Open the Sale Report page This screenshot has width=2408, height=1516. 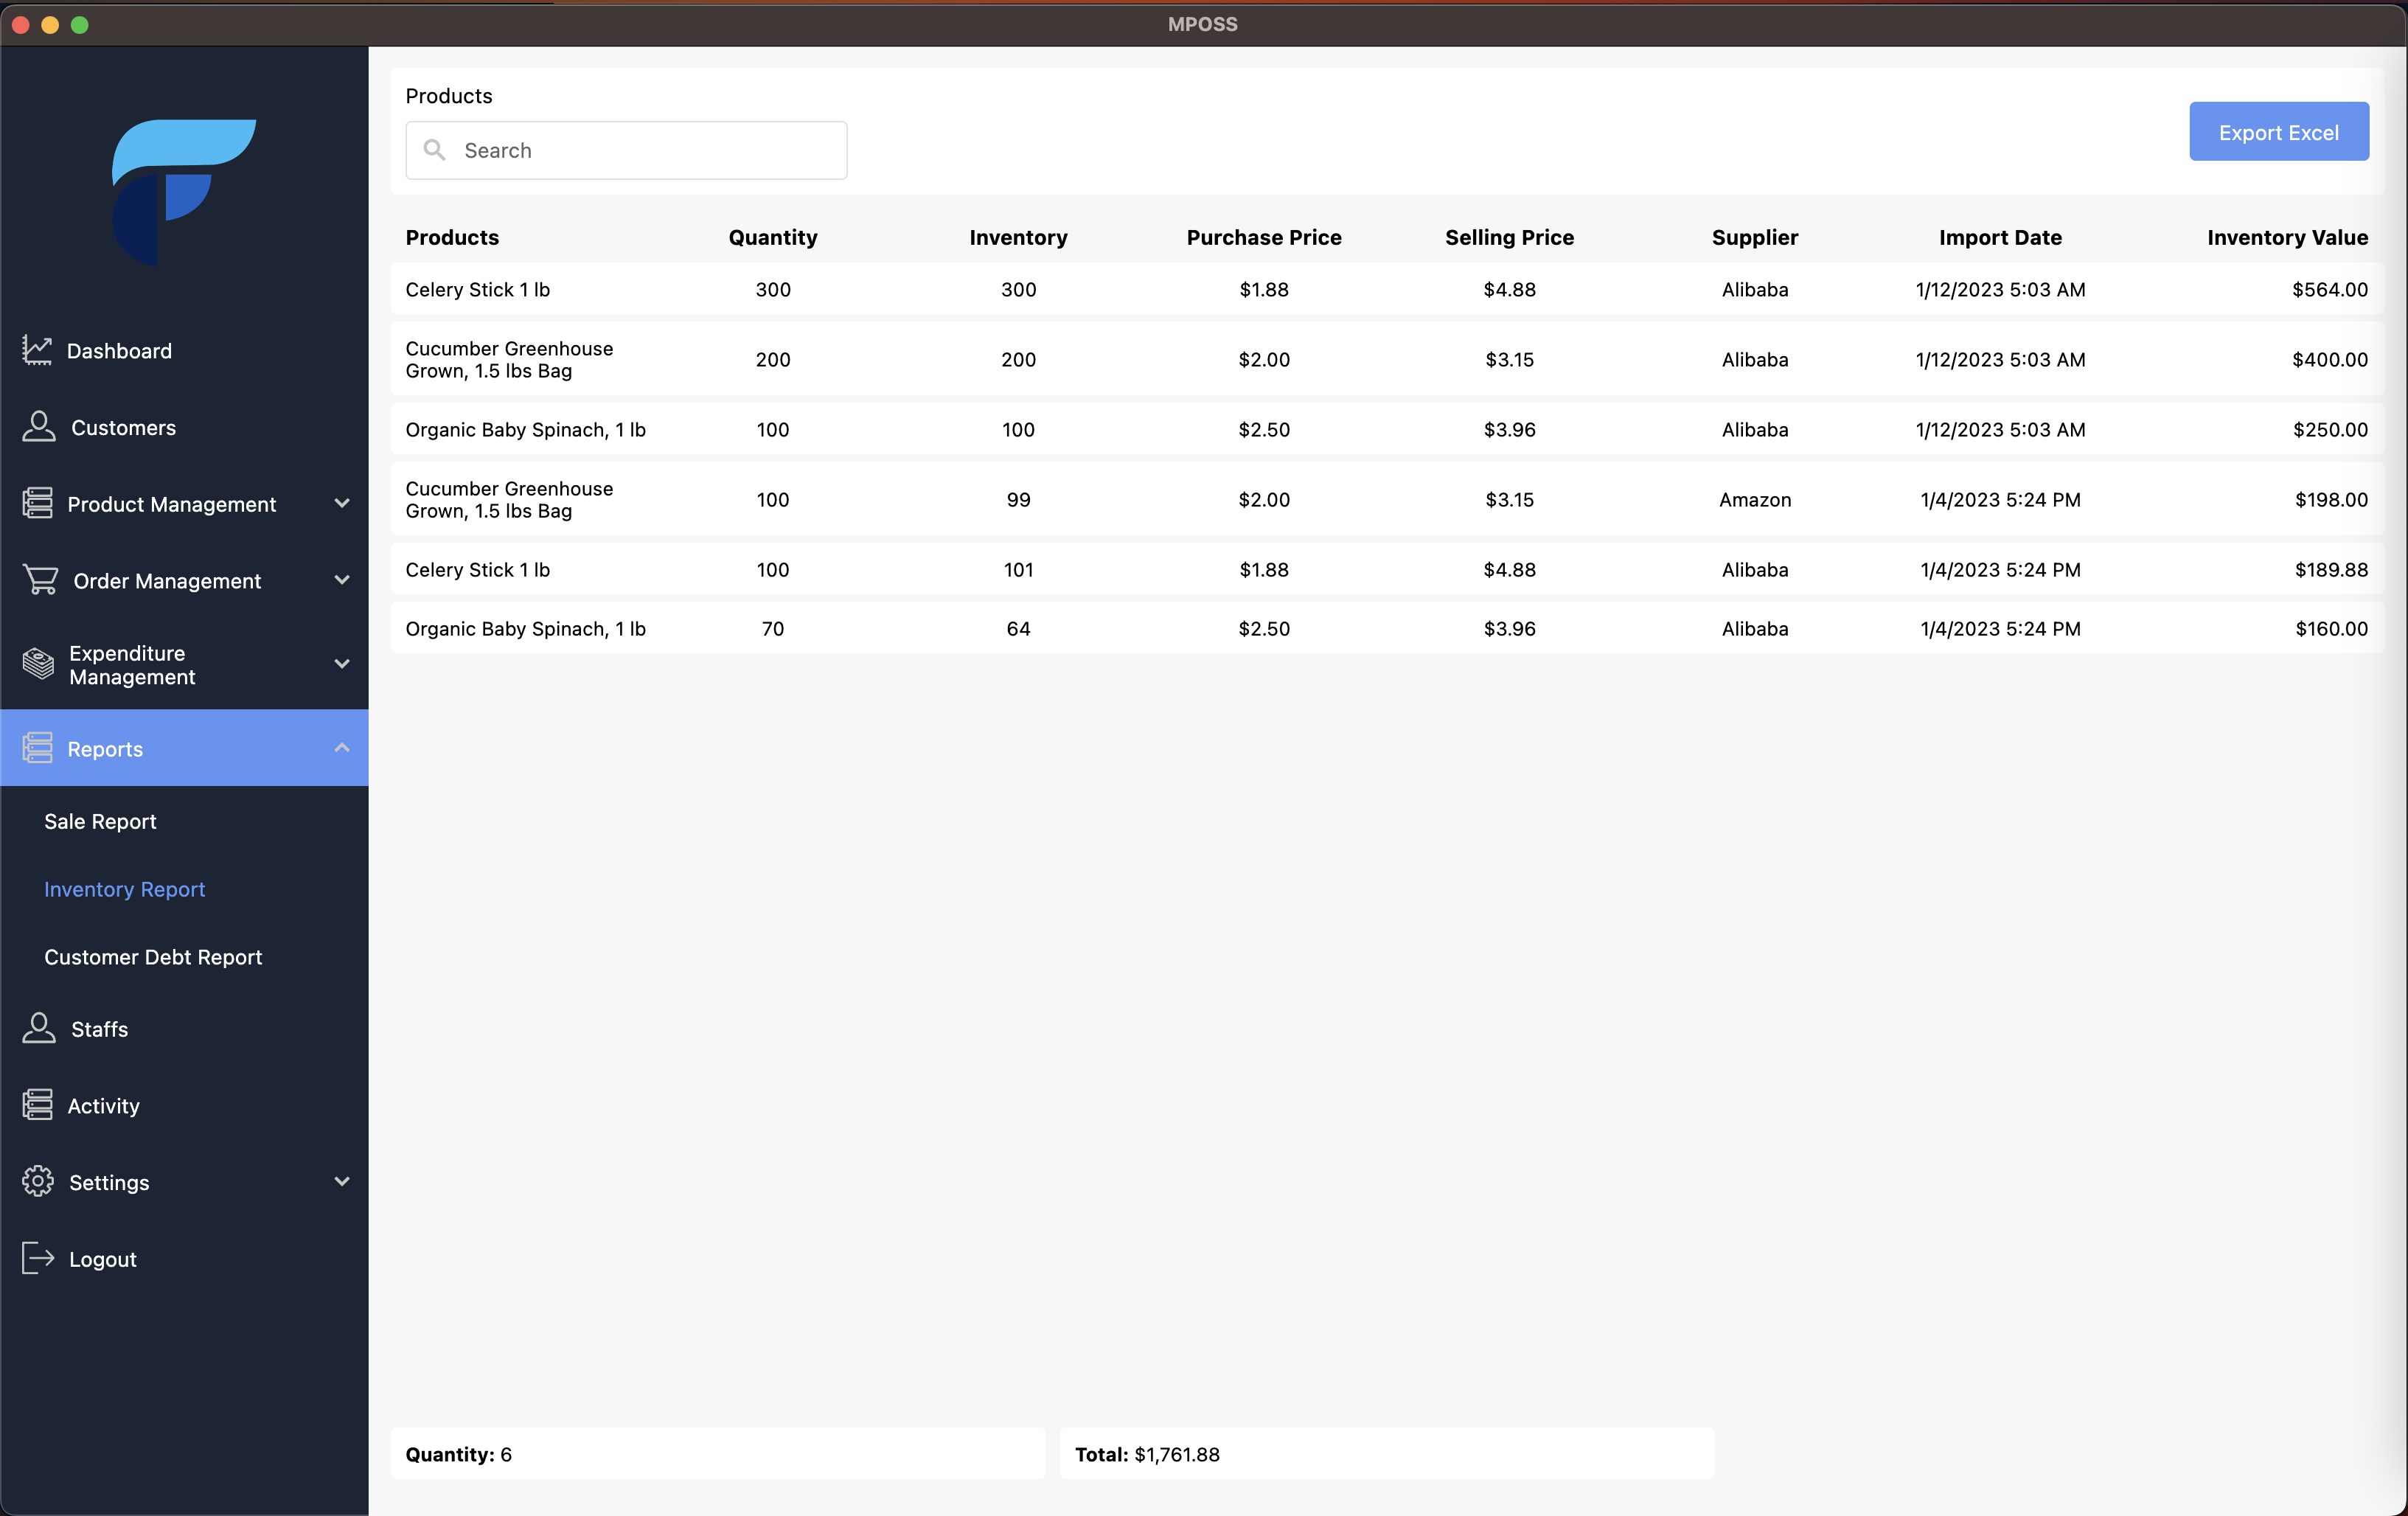click(x=100, y=821)
